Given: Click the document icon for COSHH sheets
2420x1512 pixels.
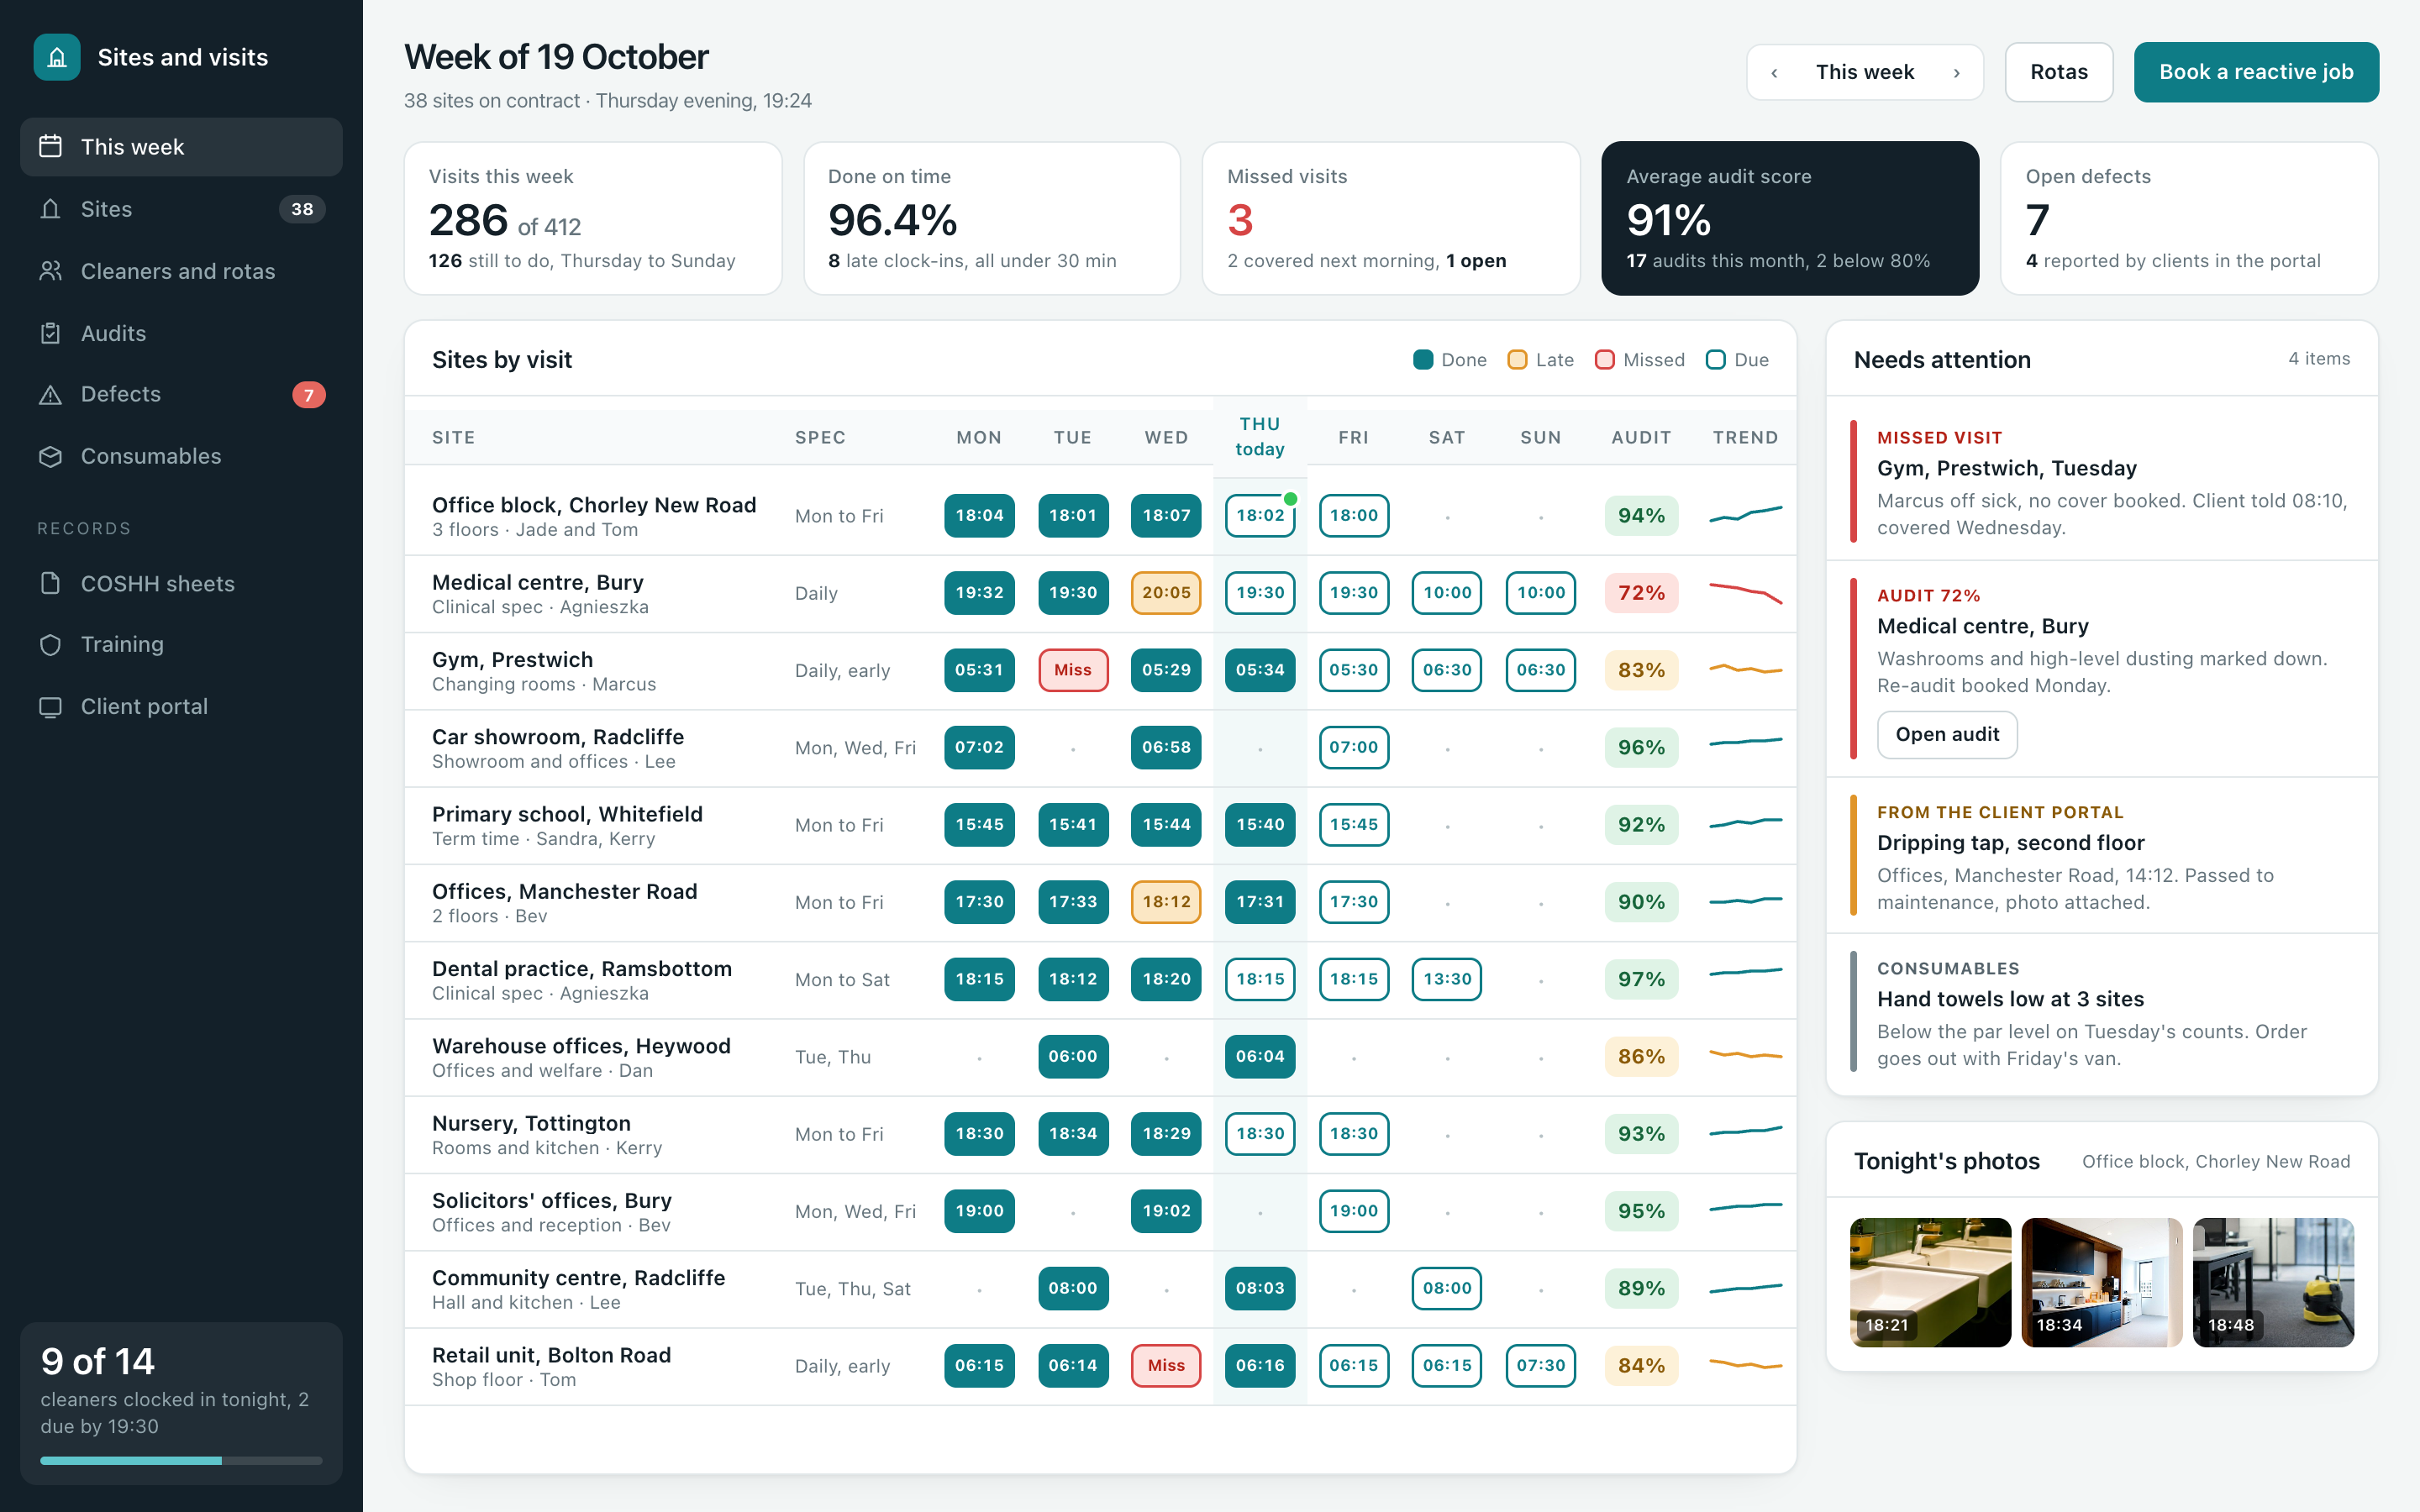Looking at the screenshot, I should click(x=50, y=583).
